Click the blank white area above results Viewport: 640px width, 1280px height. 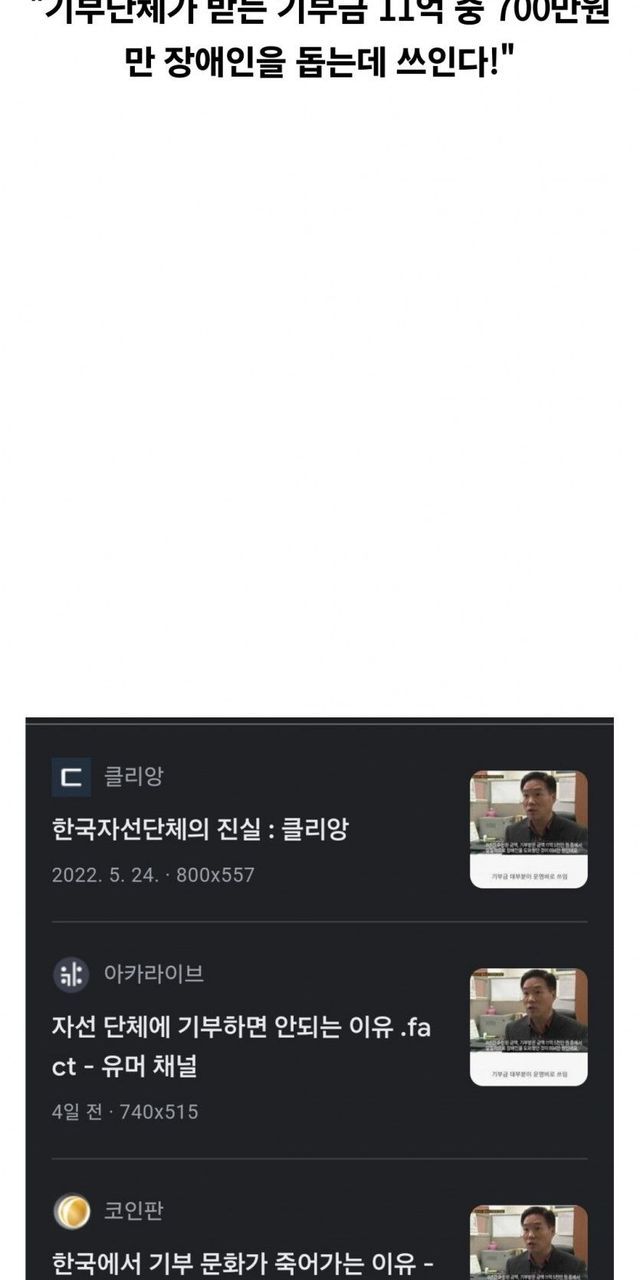320,400
